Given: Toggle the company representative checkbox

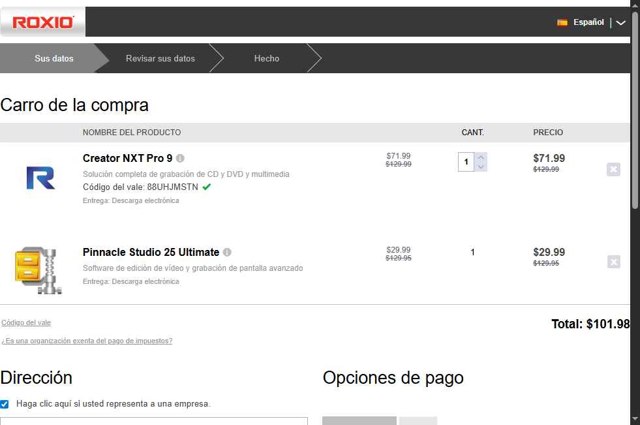Looking at the screenshot, I should coord(4,404).
